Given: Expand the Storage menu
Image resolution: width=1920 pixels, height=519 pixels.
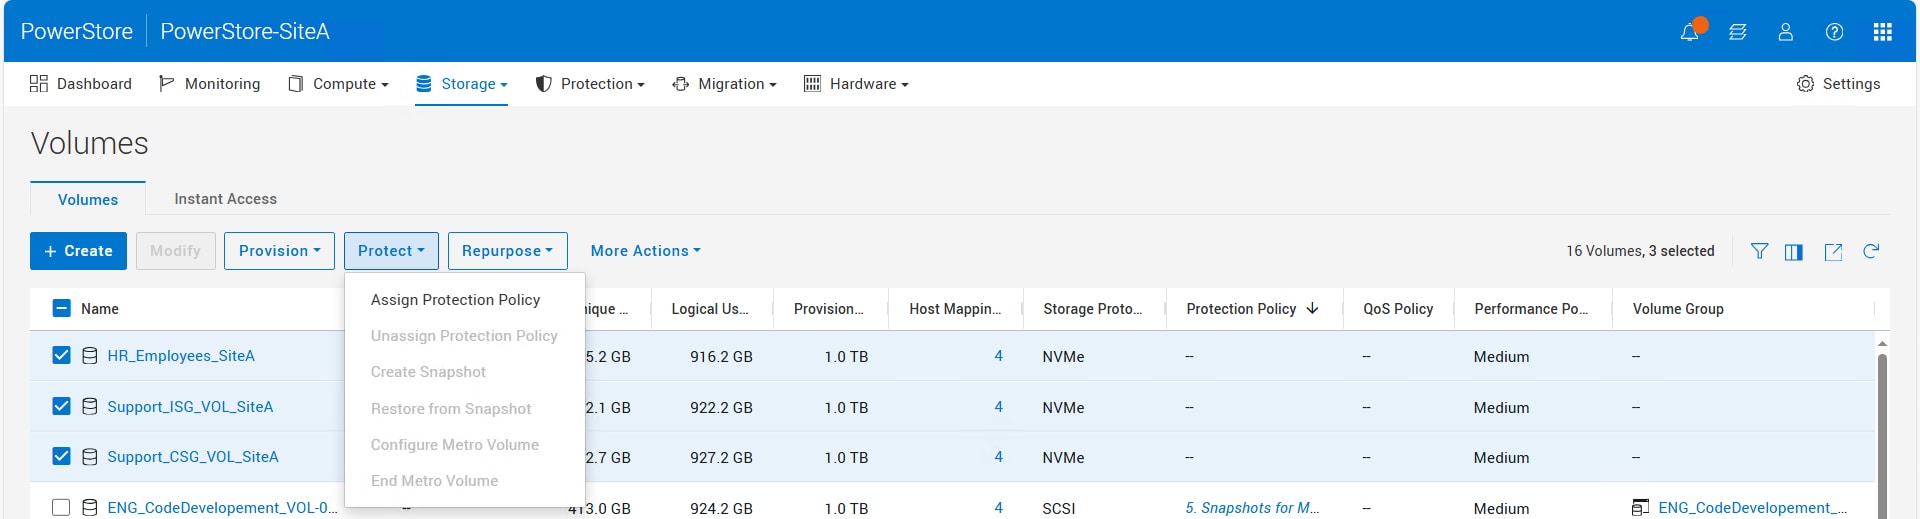Looking at the screenshot, I should point(461,84).
